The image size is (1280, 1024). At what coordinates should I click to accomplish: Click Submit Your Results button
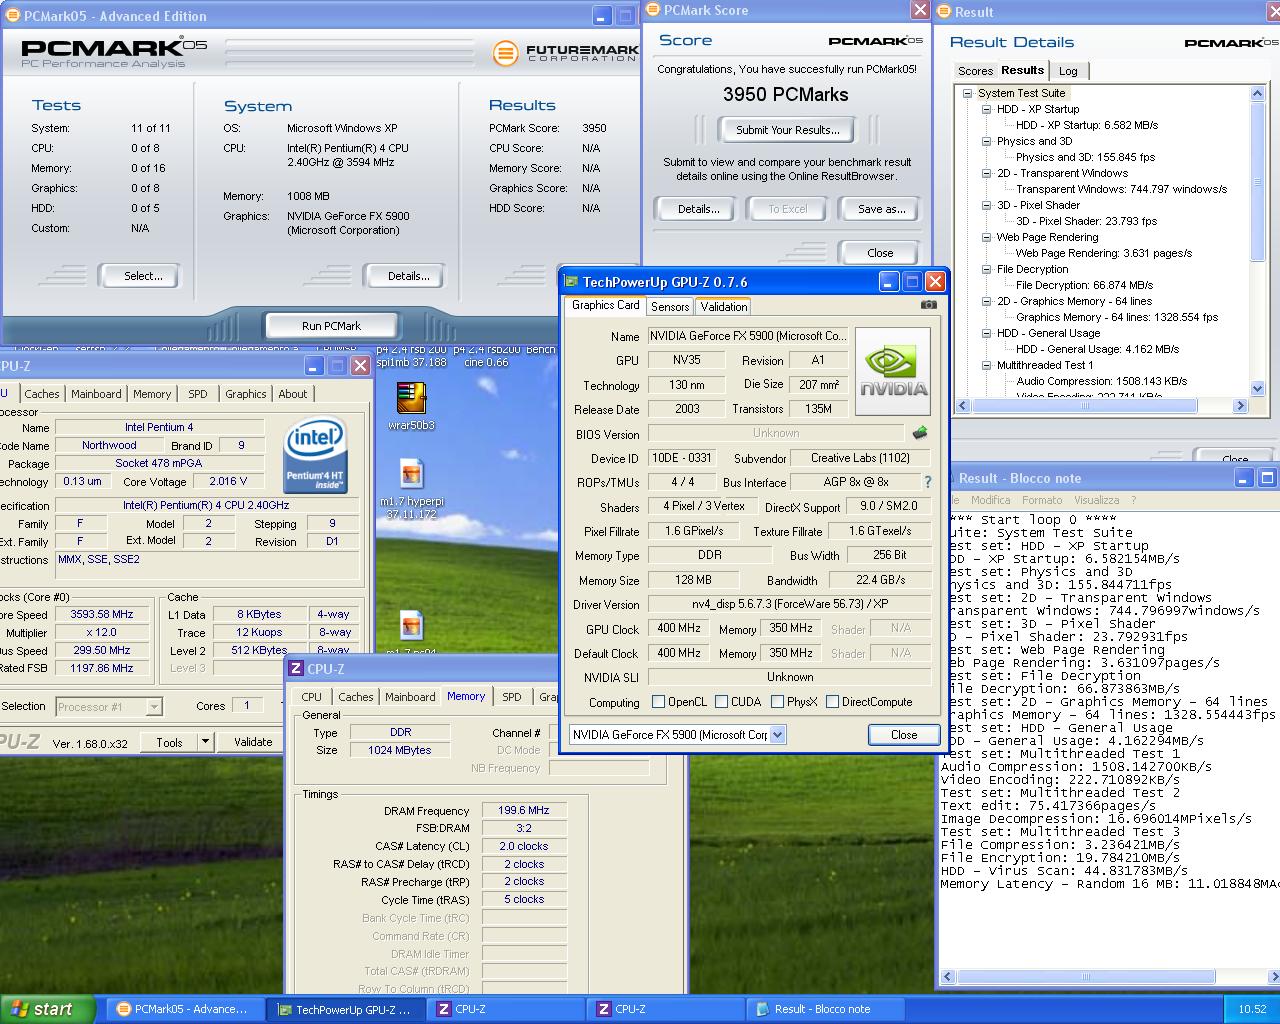click(x=787, y=130)
